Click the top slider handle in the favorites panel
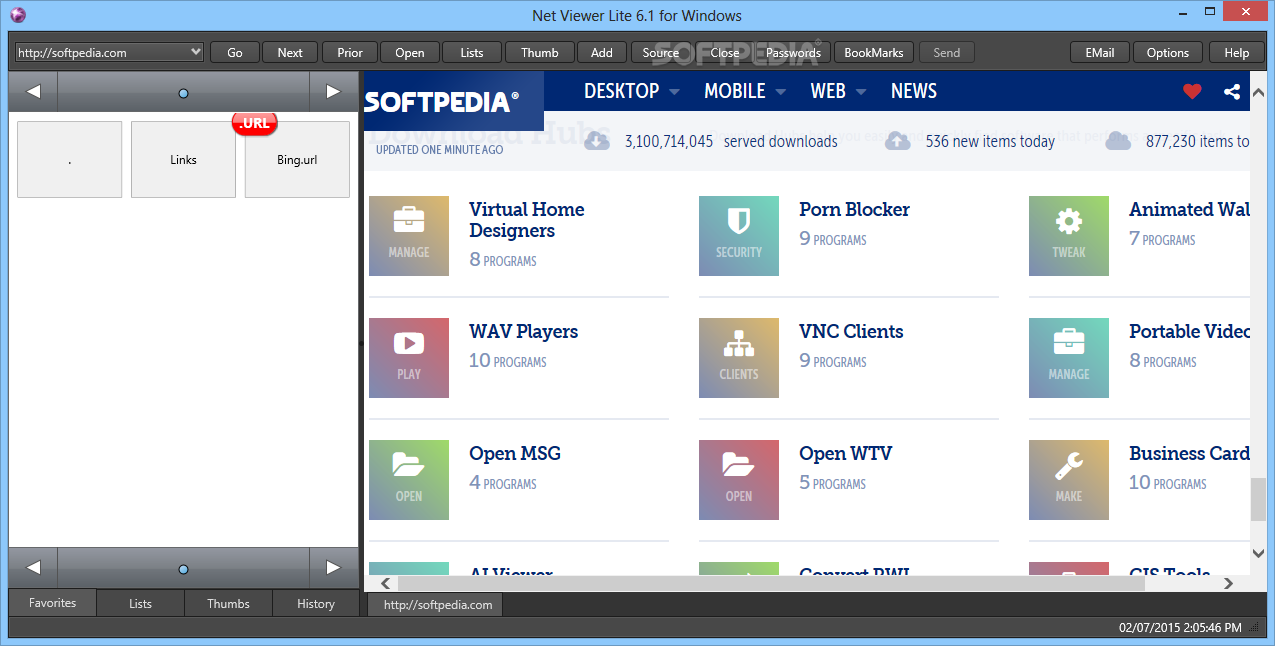Screen dimensions: 1275x646 click(183, 93)
